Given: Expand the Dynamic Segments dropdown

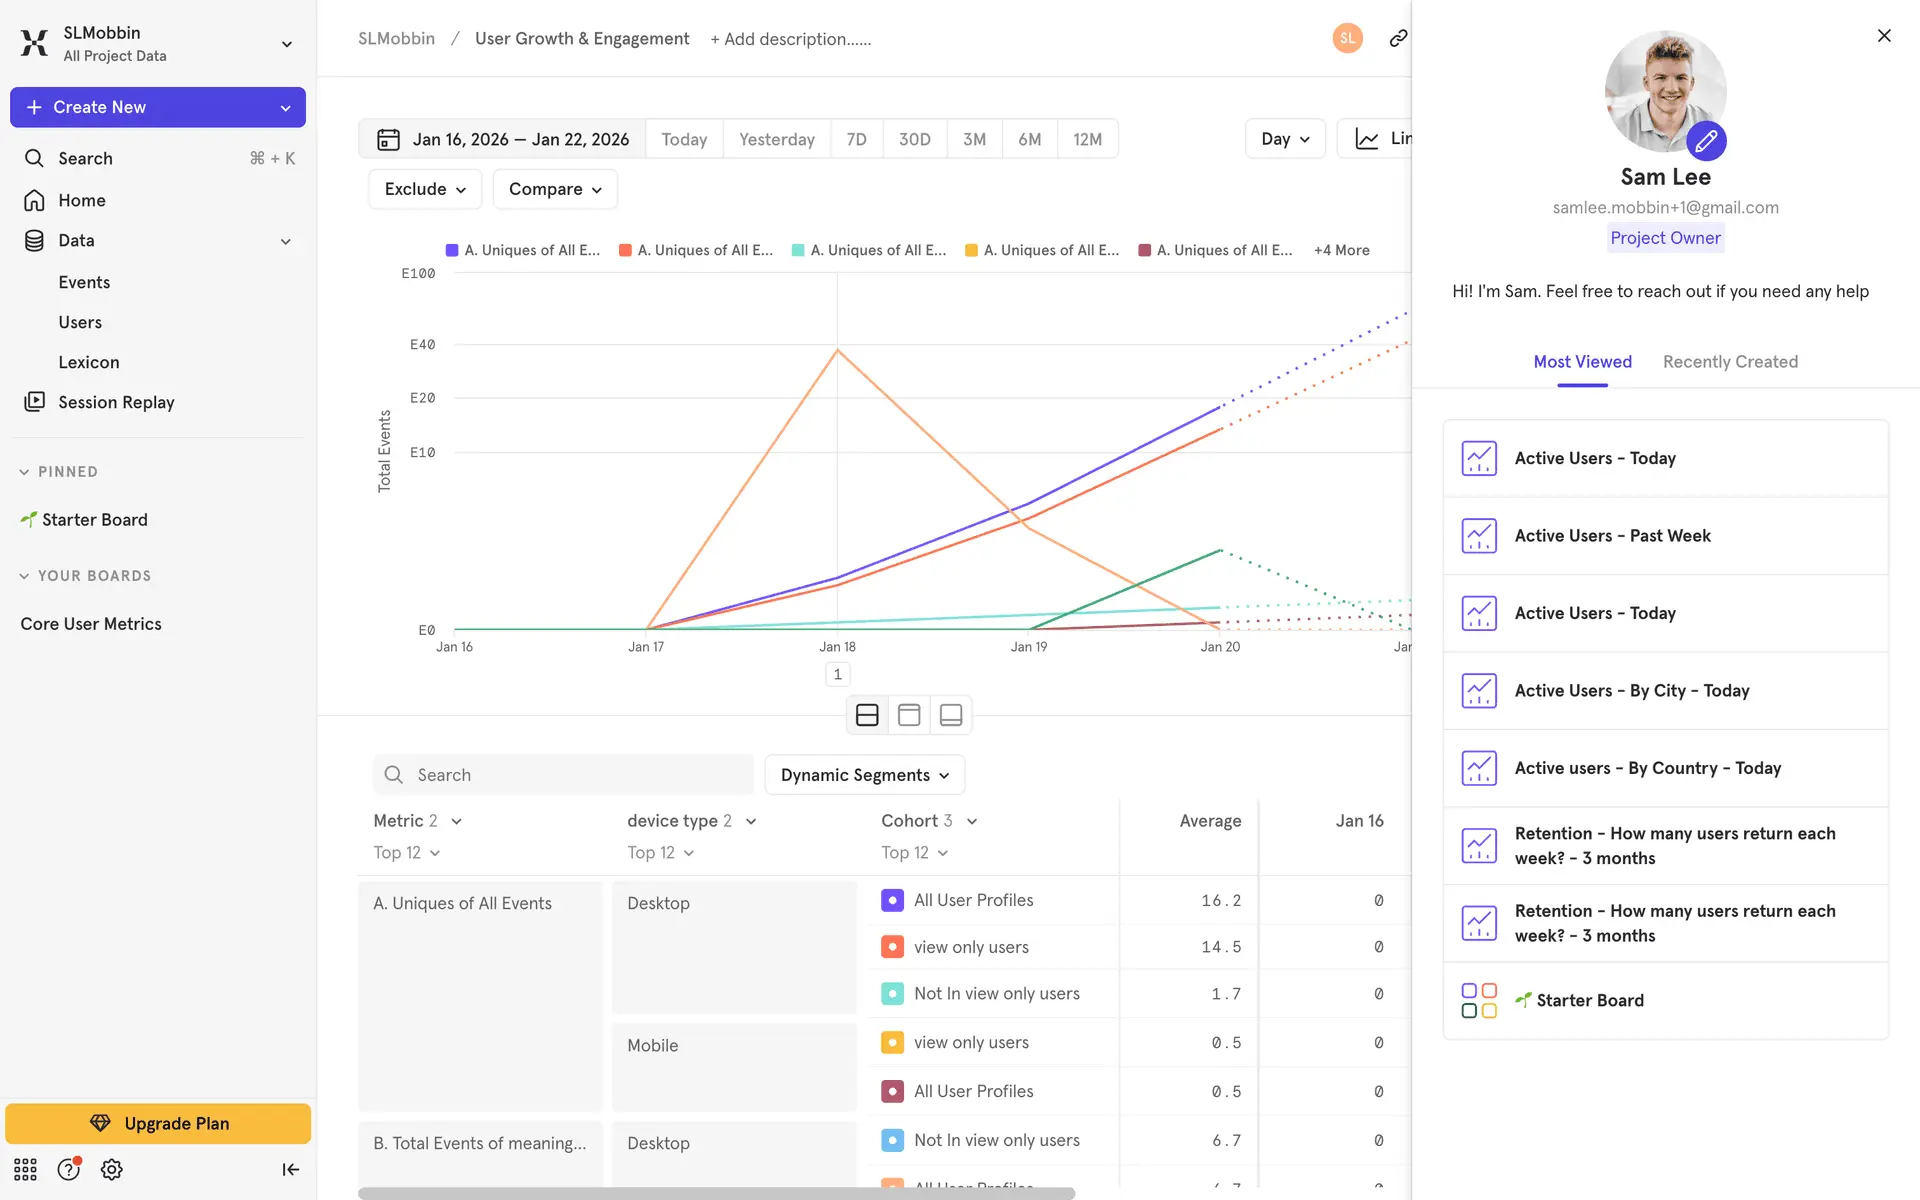Looking at the screenshot, I should pyautogui.click(x=864, y=775).
